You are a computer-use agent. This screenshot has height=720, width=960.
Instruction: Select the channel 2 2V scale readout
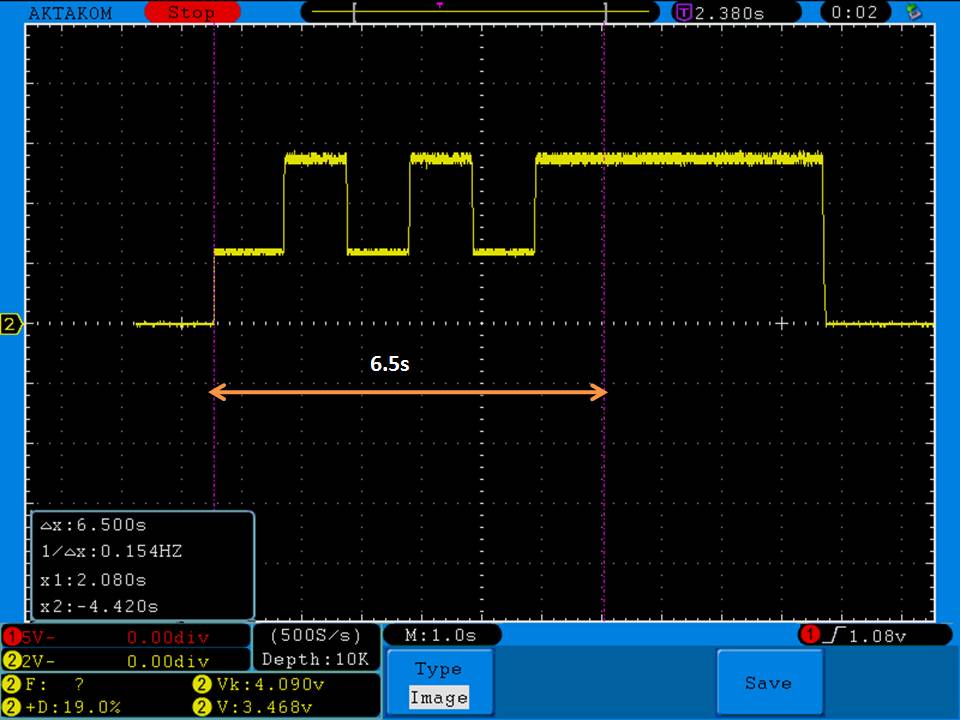[125, 661]
